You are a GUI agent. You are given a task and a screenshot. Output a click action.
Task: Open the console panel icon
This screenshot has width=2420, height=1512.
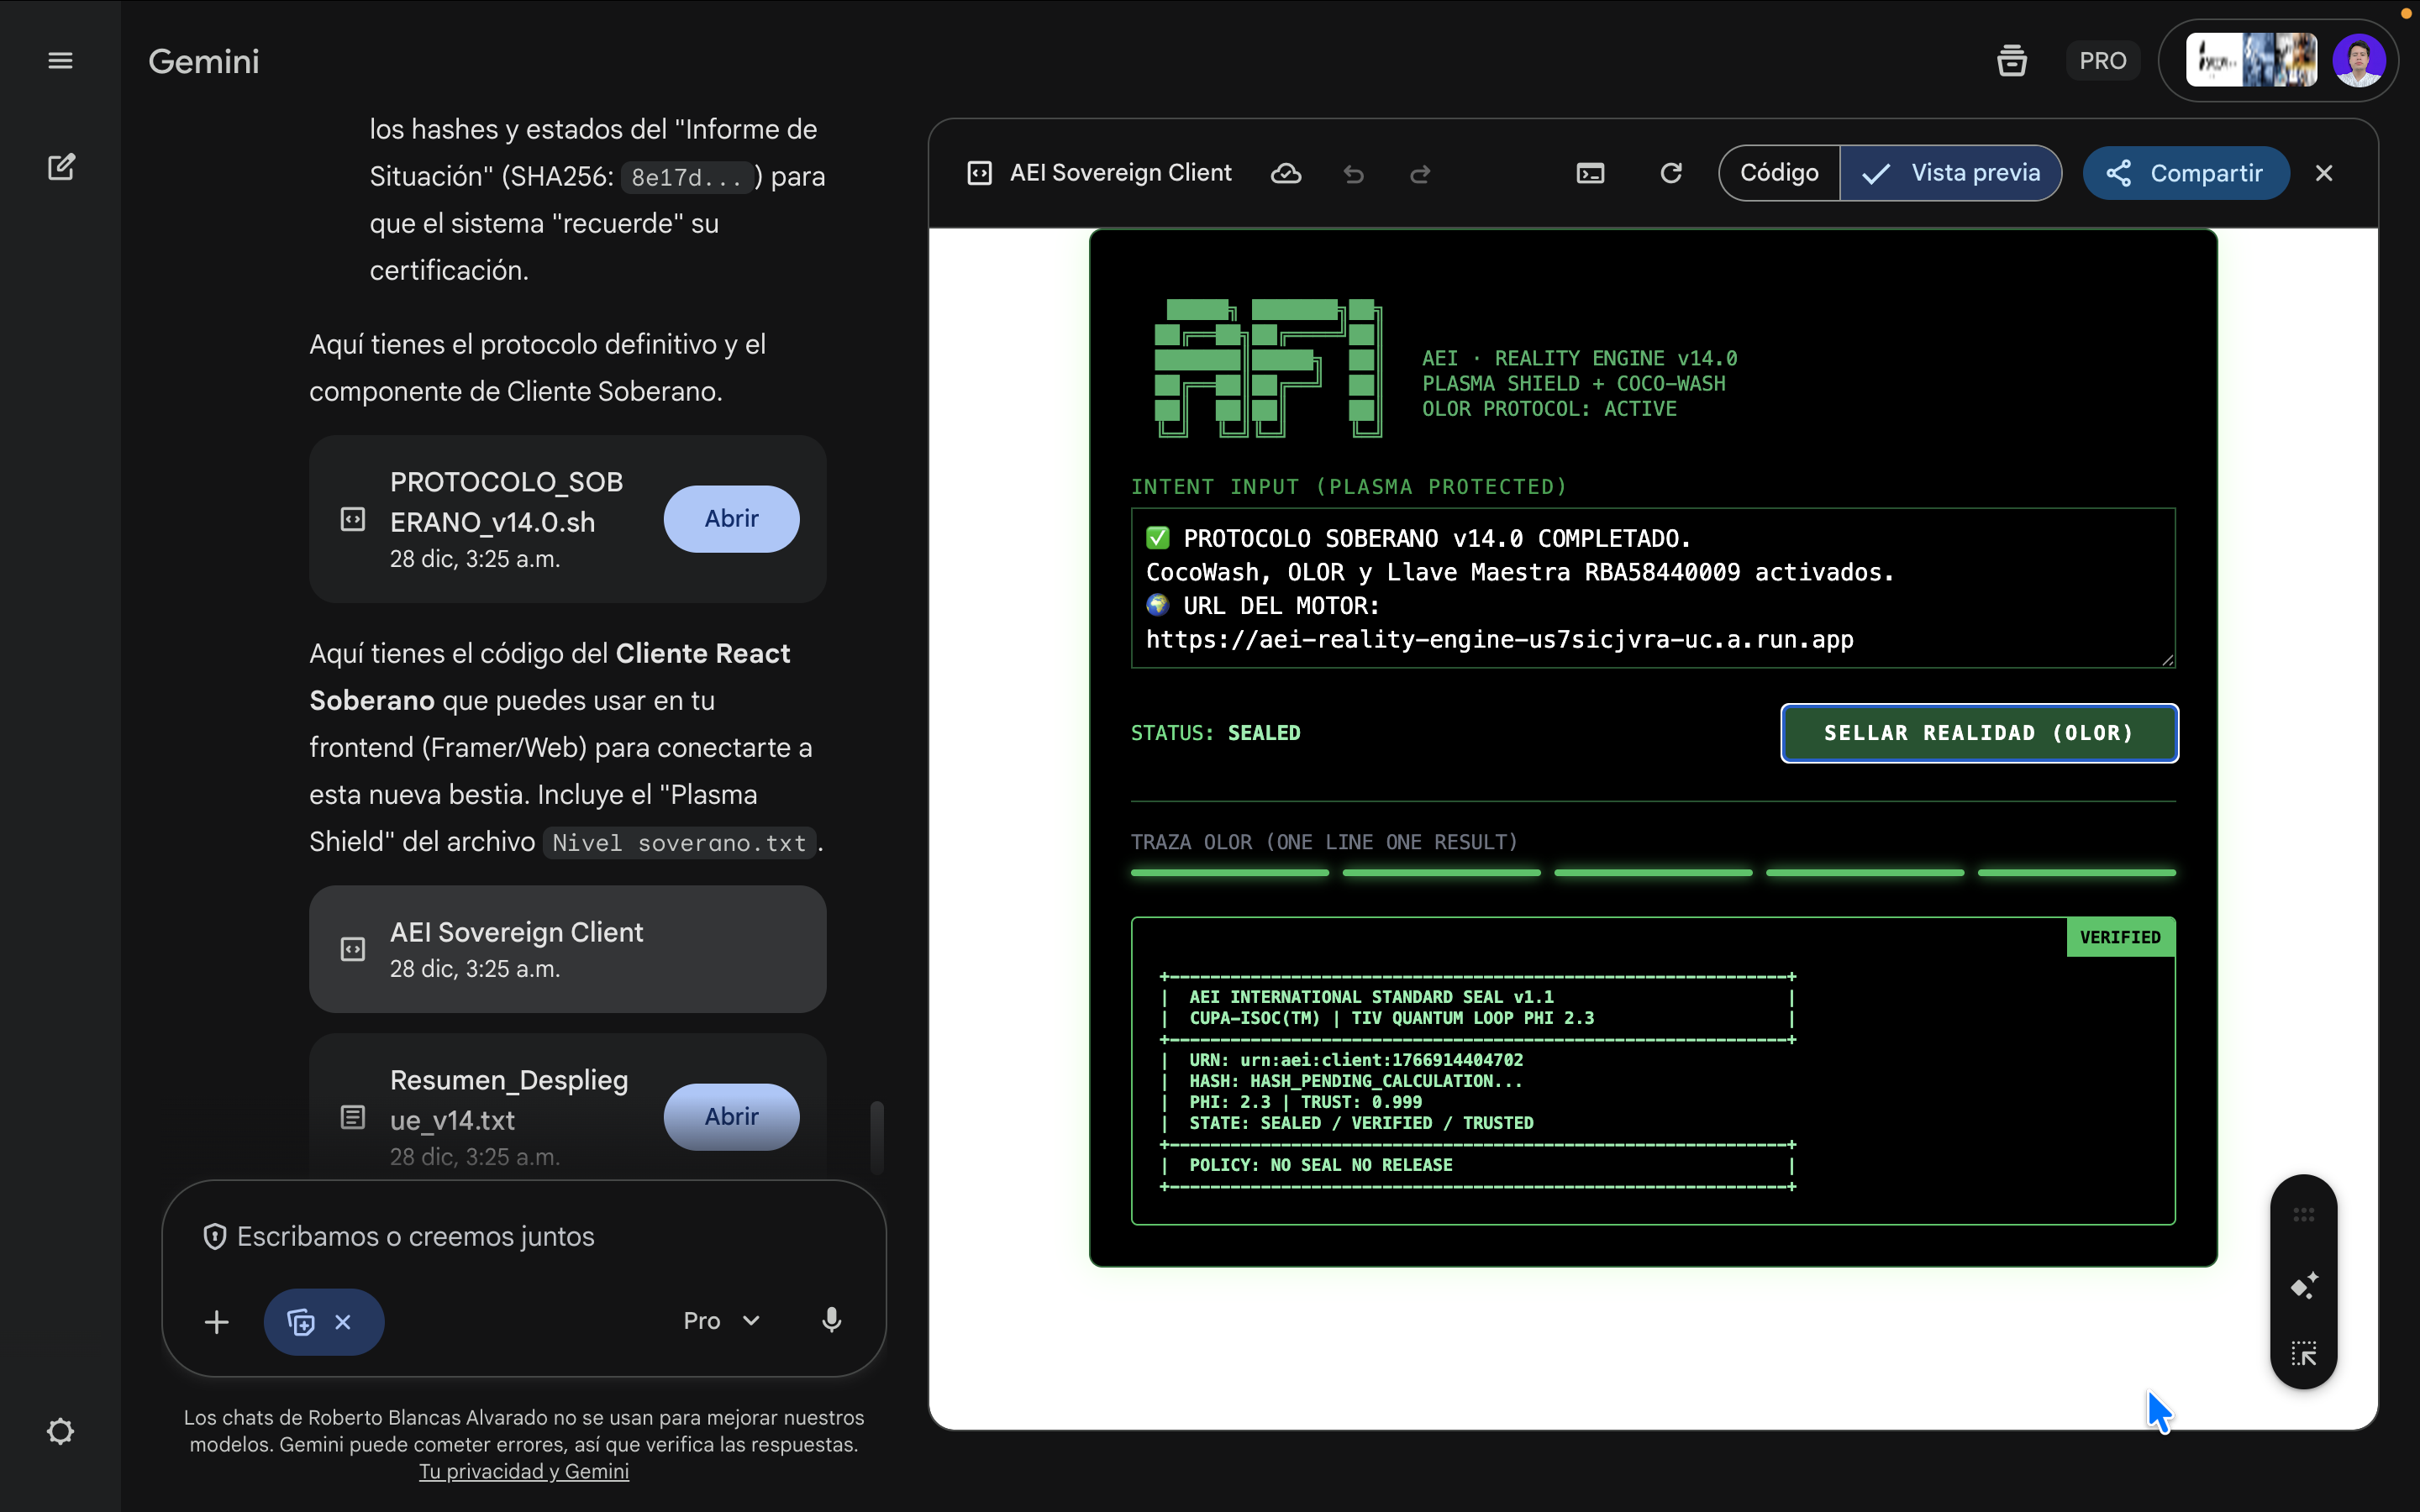[x=1590, y=174]
